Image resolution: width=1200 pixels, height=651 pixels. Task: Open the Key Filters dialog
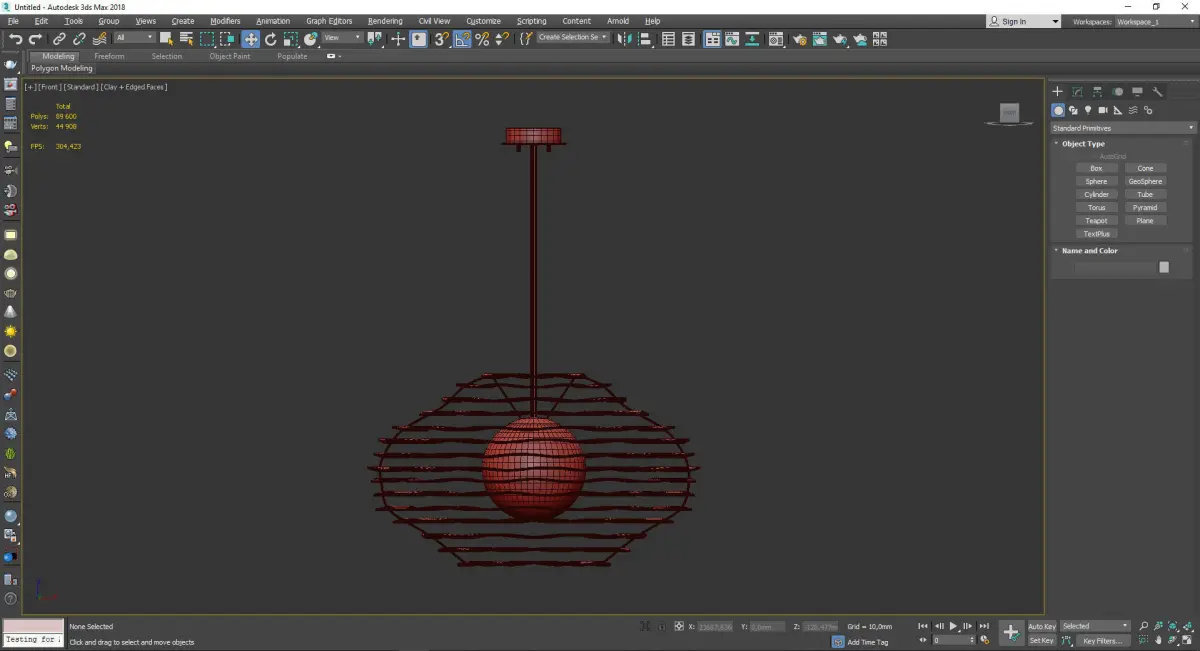click(1101, 640)
